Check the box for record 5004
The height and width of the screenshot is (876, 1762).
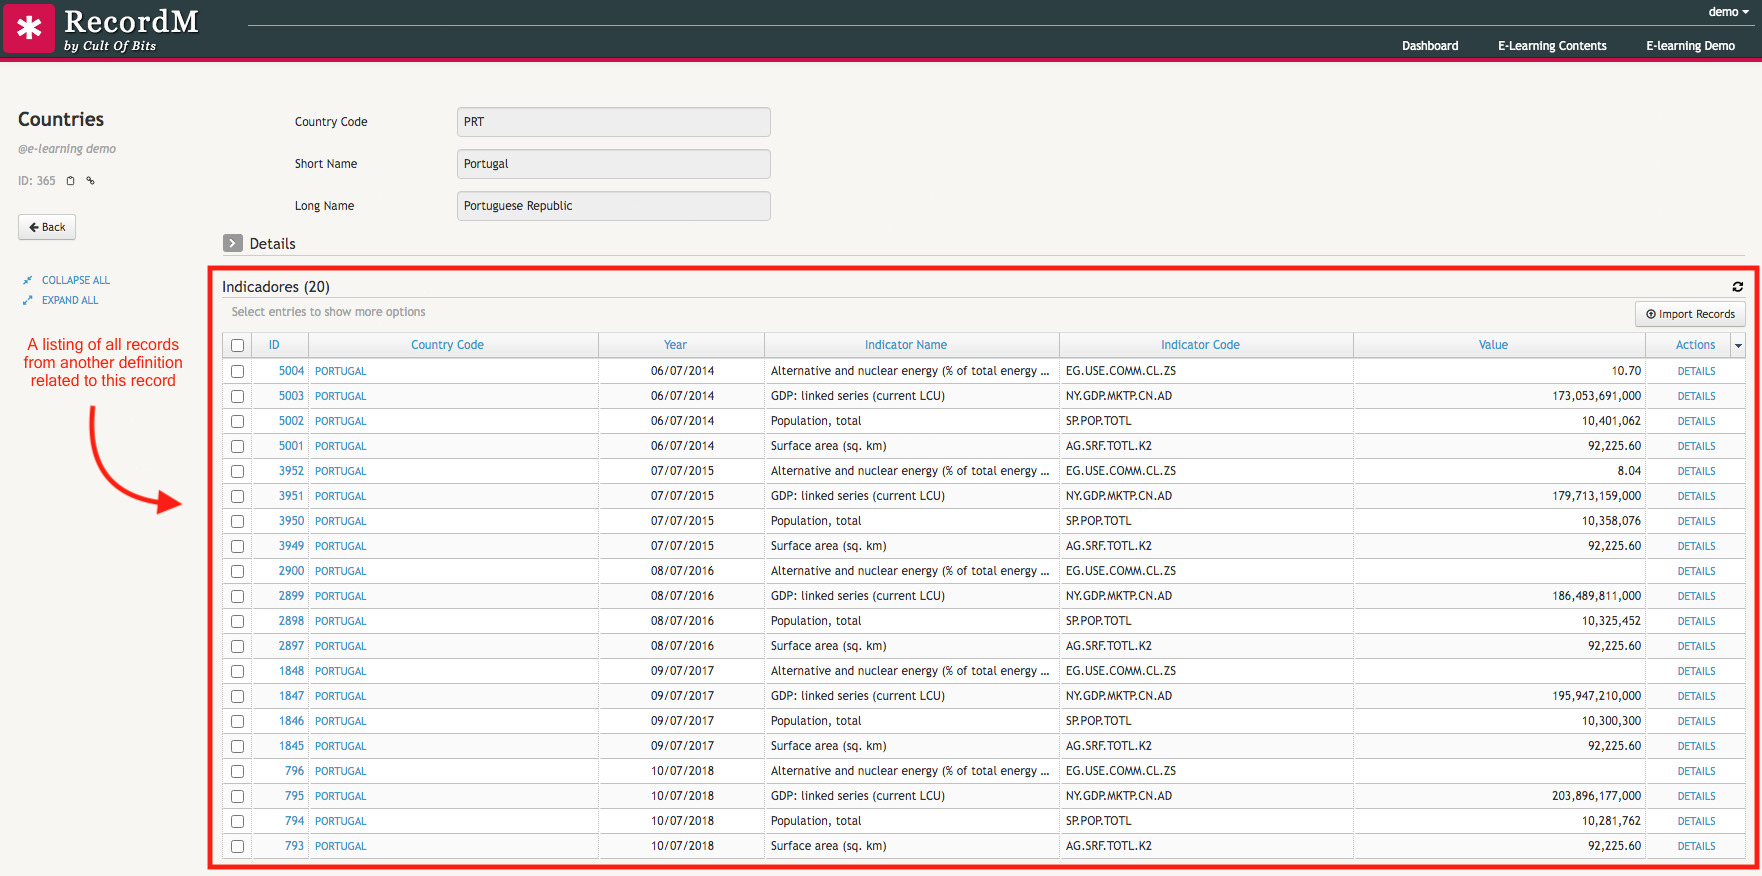pos(237,371)
